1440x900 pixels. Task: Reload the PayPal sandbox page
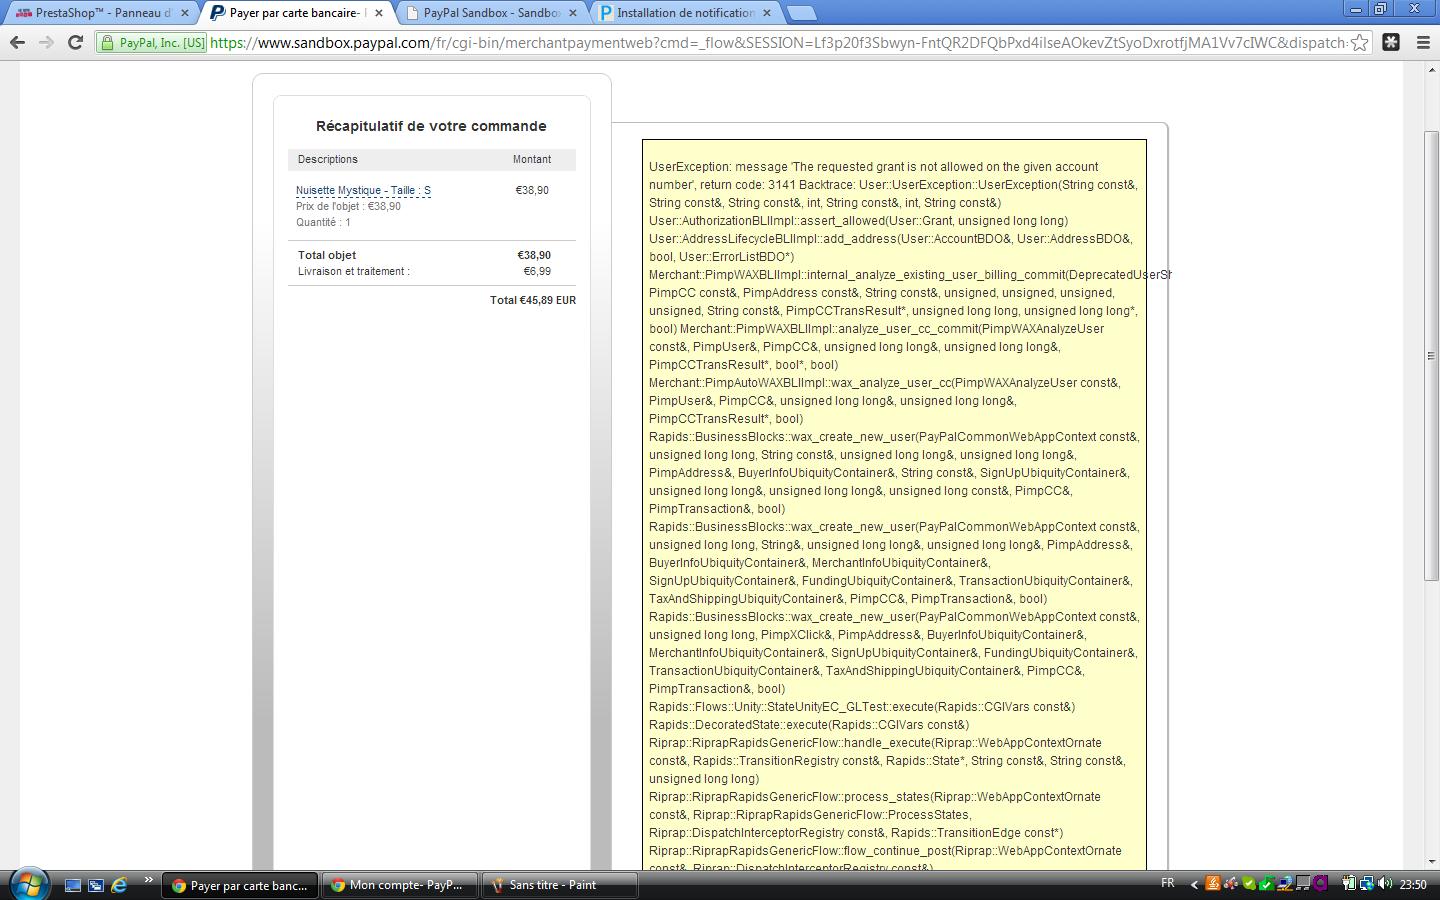point(75,42)
